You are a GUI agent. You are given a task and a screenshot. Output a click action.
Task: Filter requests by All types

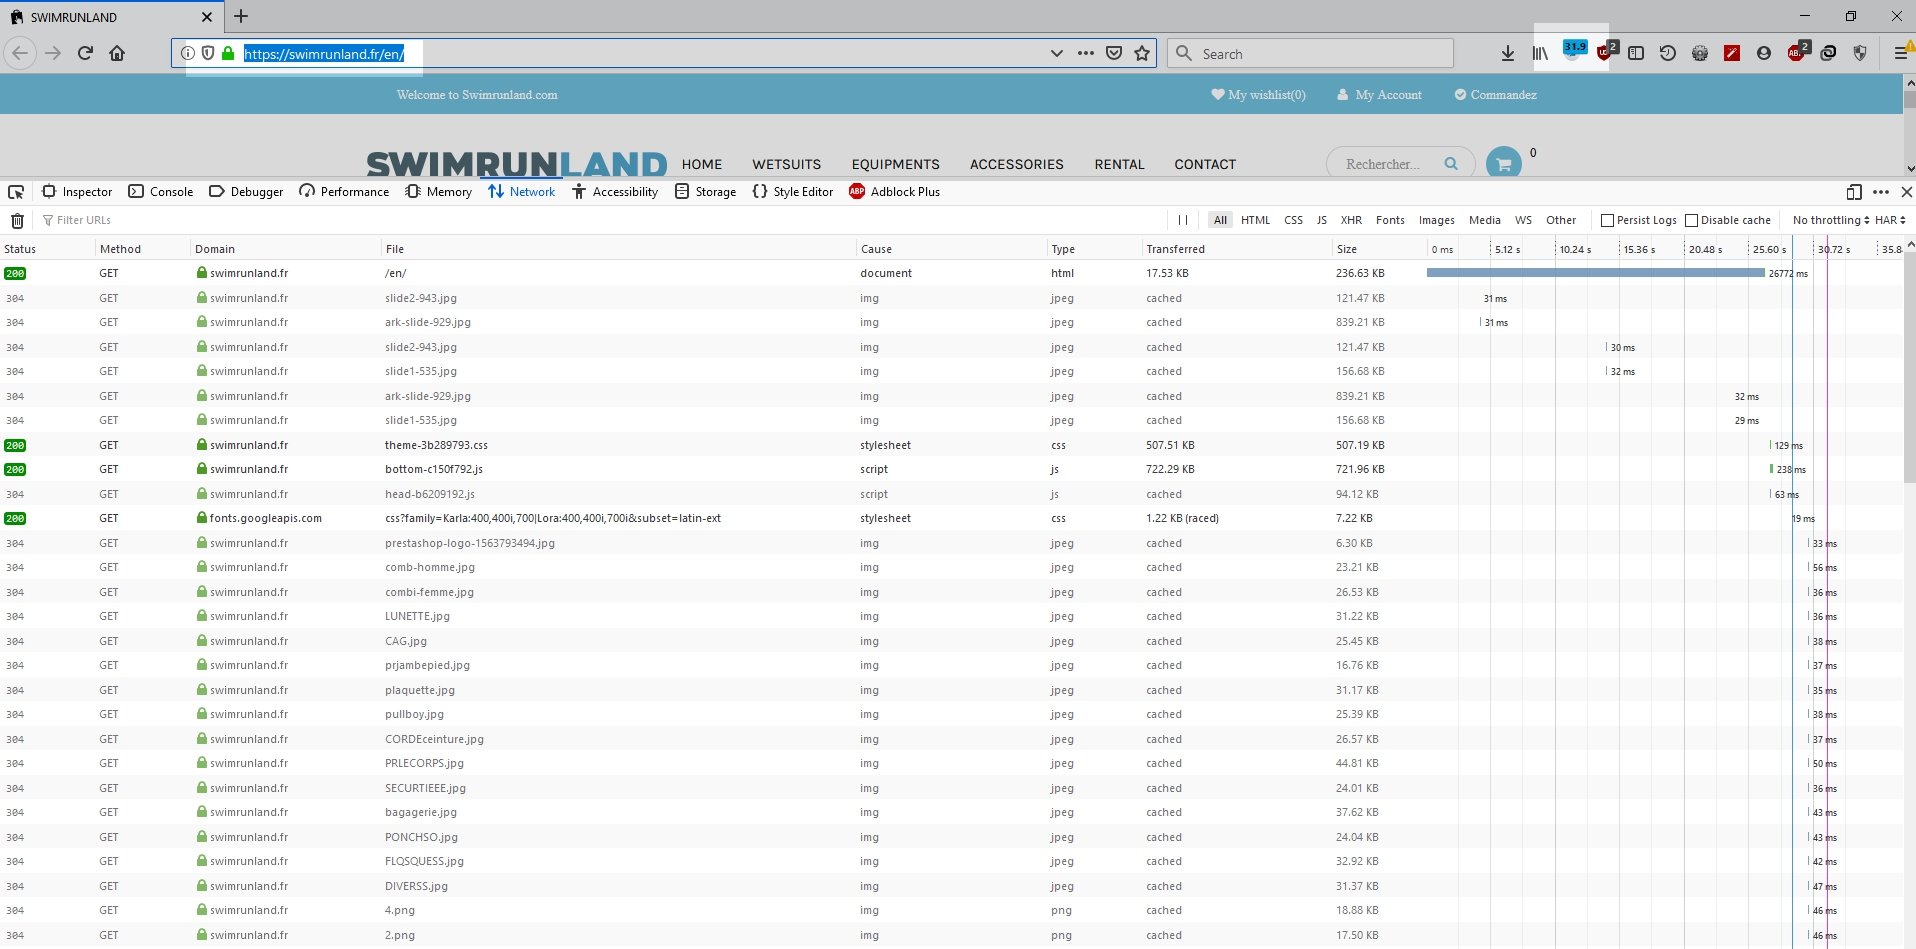coord(1220,220)
